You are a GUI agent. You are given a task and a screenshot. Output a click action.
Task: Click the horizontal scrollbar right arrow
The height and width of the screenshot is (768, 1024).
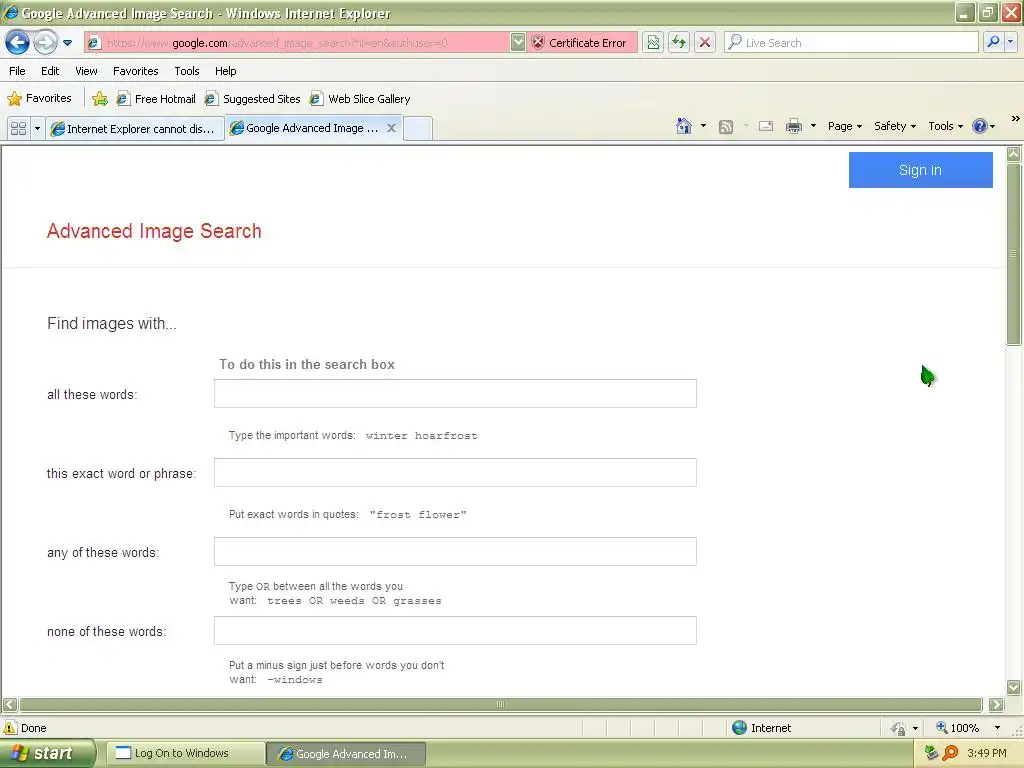(x=996, y=705)
